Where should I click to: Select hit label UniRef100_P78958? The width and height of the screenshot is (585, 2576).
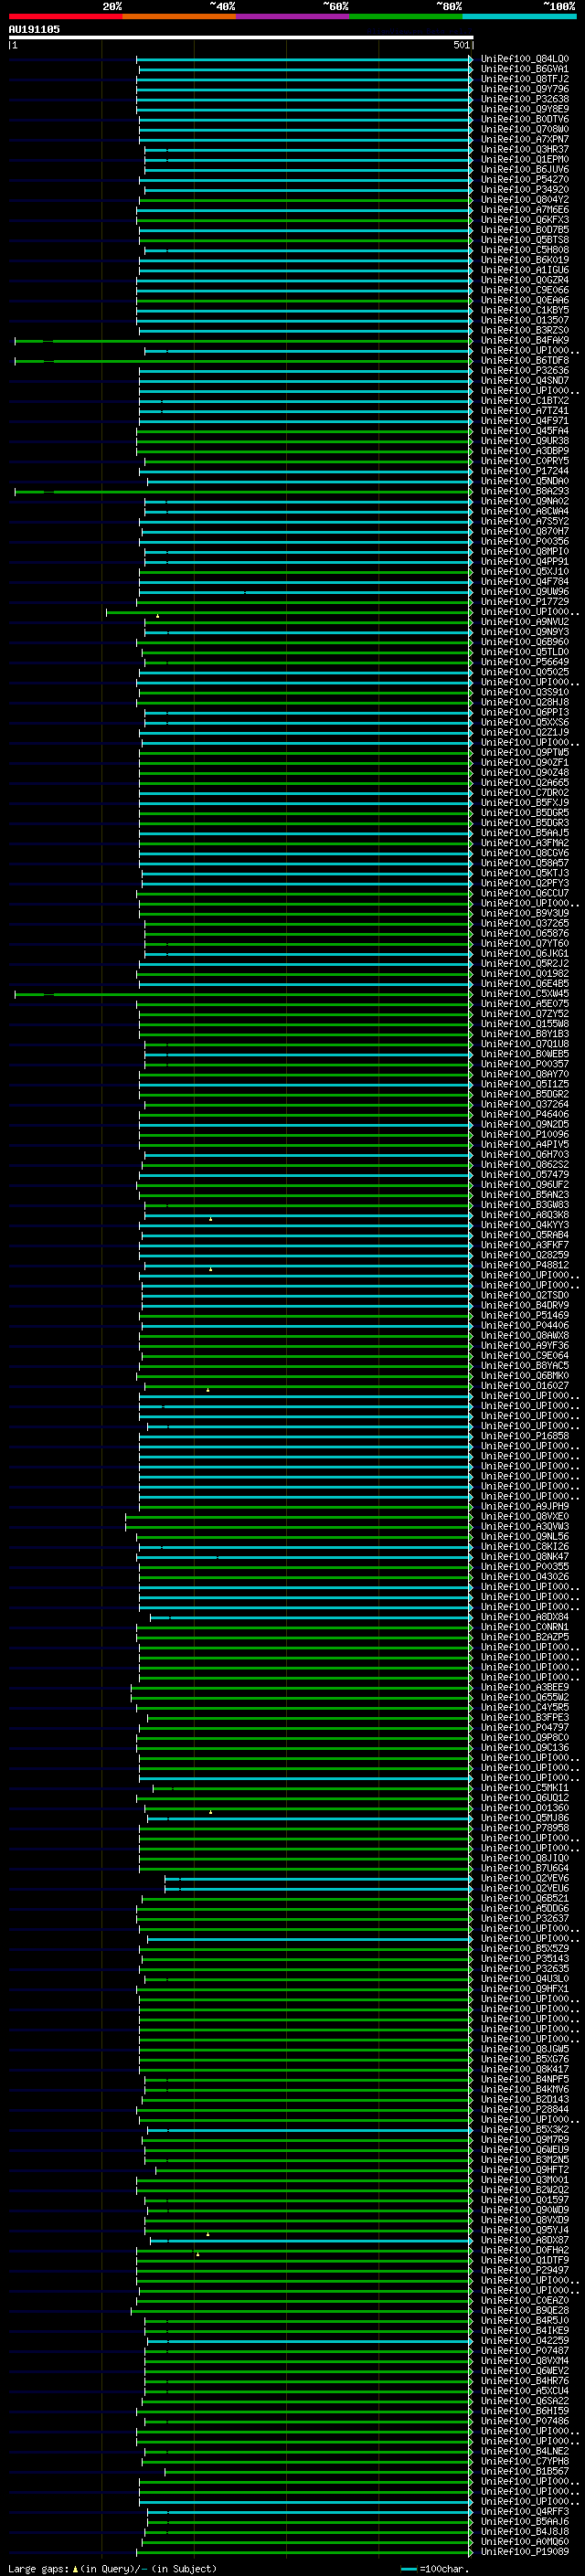pyautogui.click(x=525, y=1828)
